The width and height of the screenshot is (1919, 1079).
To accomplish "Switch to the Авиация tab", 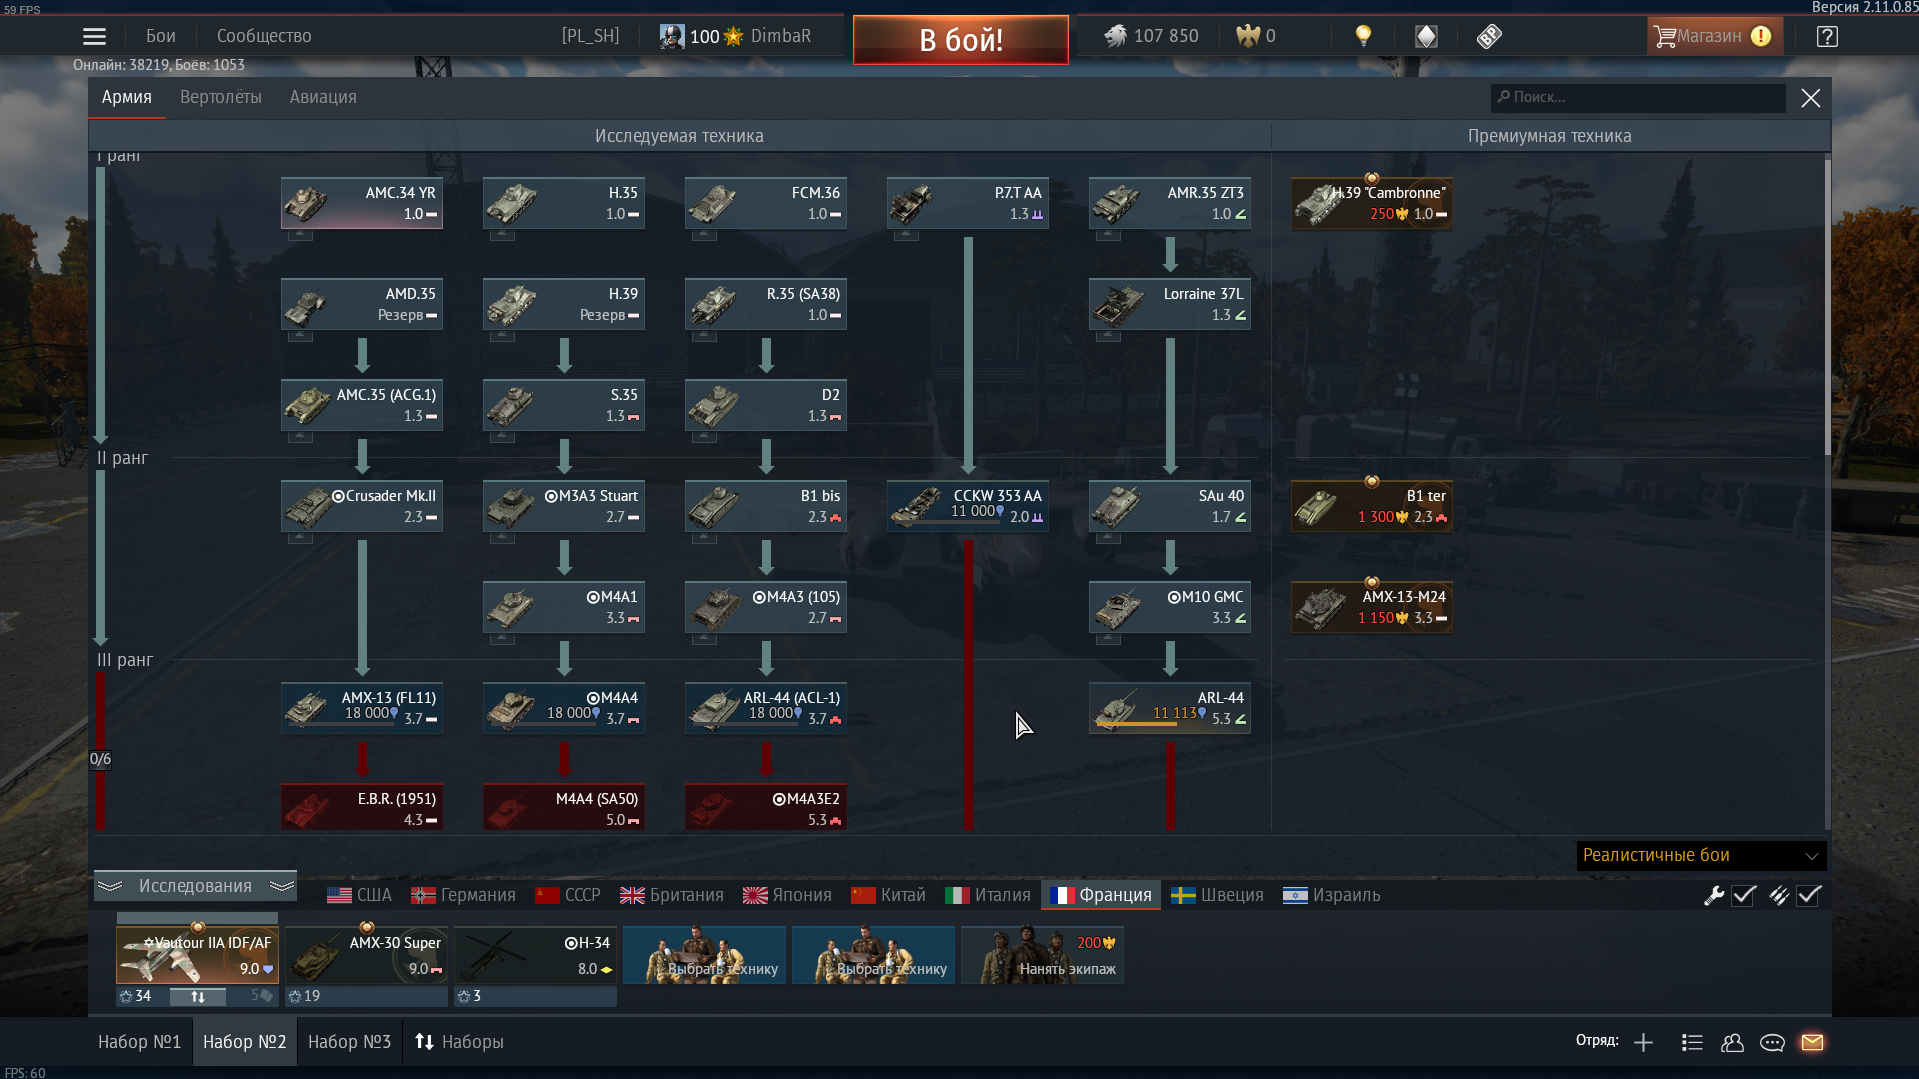I will pyautogui.click(x=323, y=97).
